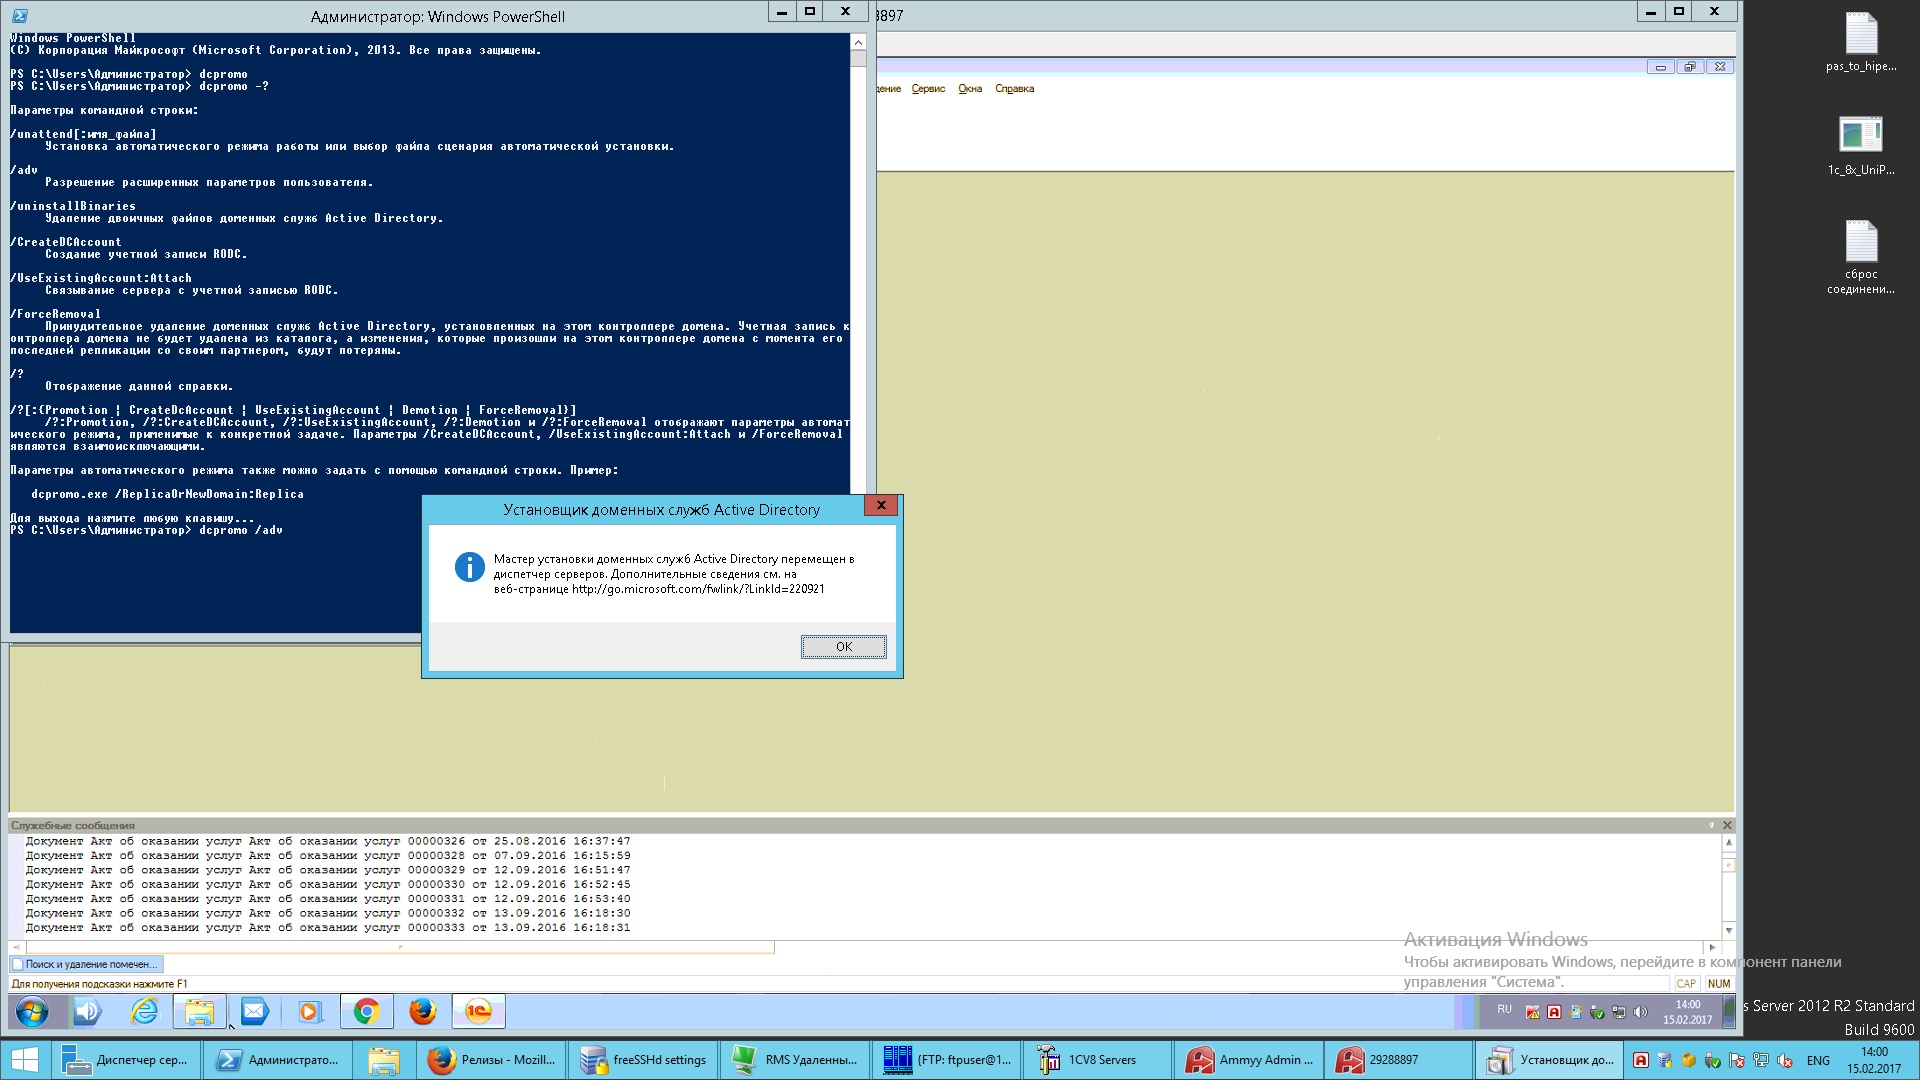Screen dimensions: 1920x1080
Task: Click the database server tray icon on host
Action: 1664,1060
